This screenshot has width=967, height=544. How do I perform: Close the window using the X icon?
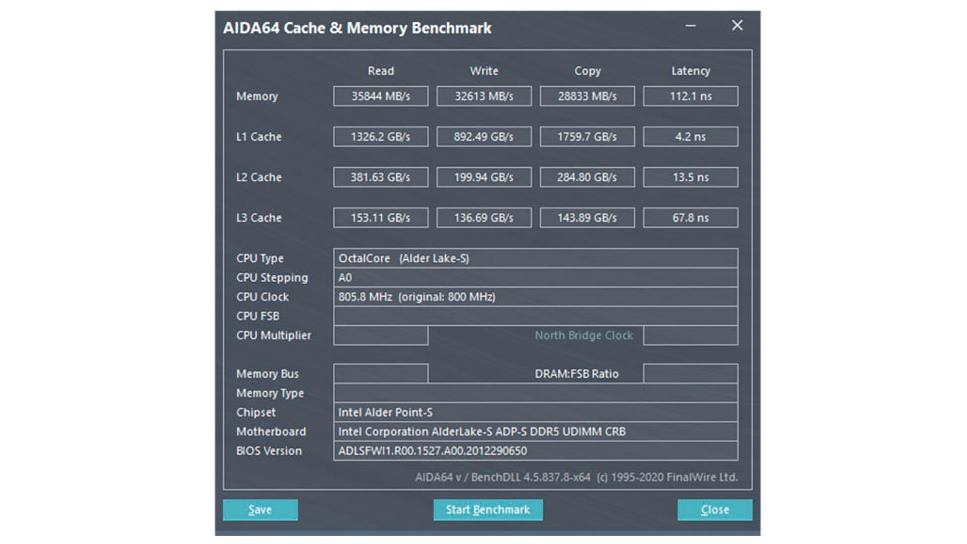(737, 26)
